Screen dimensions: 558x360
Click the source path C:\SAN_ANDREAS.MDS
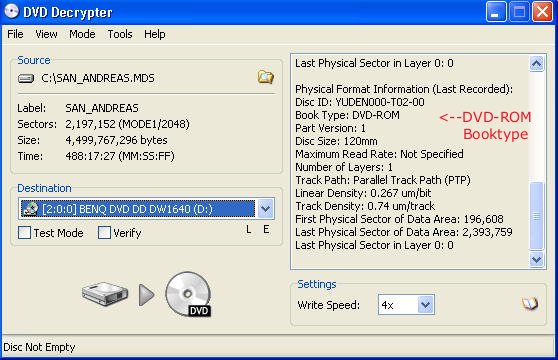pos(98,78)
